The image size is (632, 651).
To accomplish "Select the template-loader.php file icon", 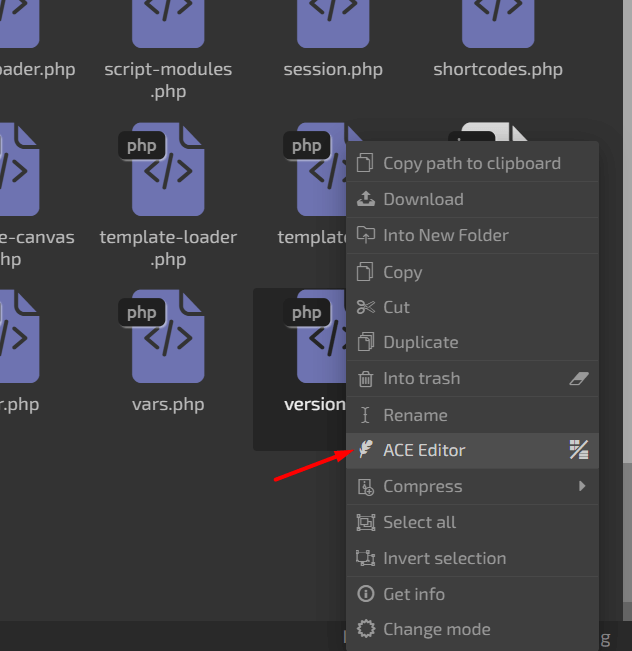I will click(x=168, y=170).
